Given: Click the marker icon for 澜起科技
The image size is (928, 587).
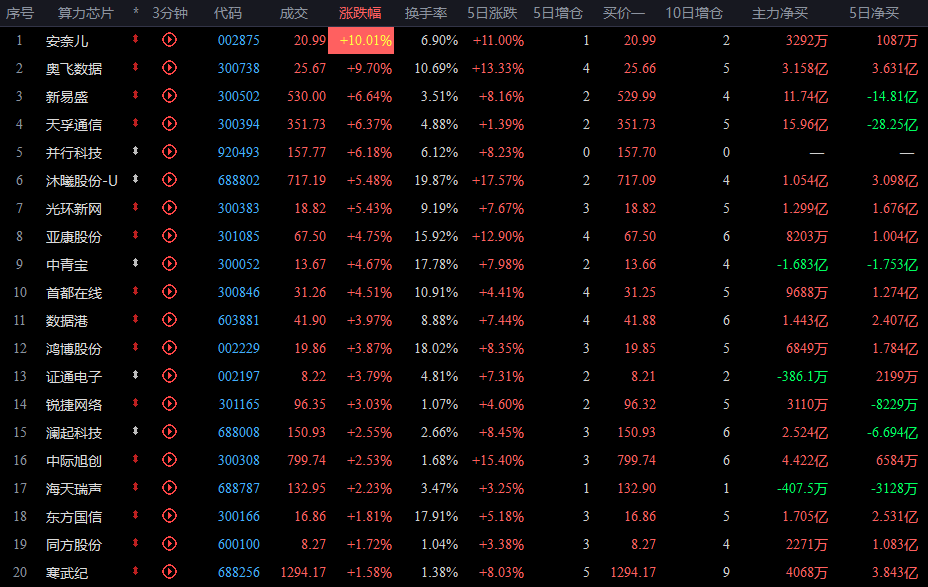Looking at the screenshot, I should [x=136, y=432].
